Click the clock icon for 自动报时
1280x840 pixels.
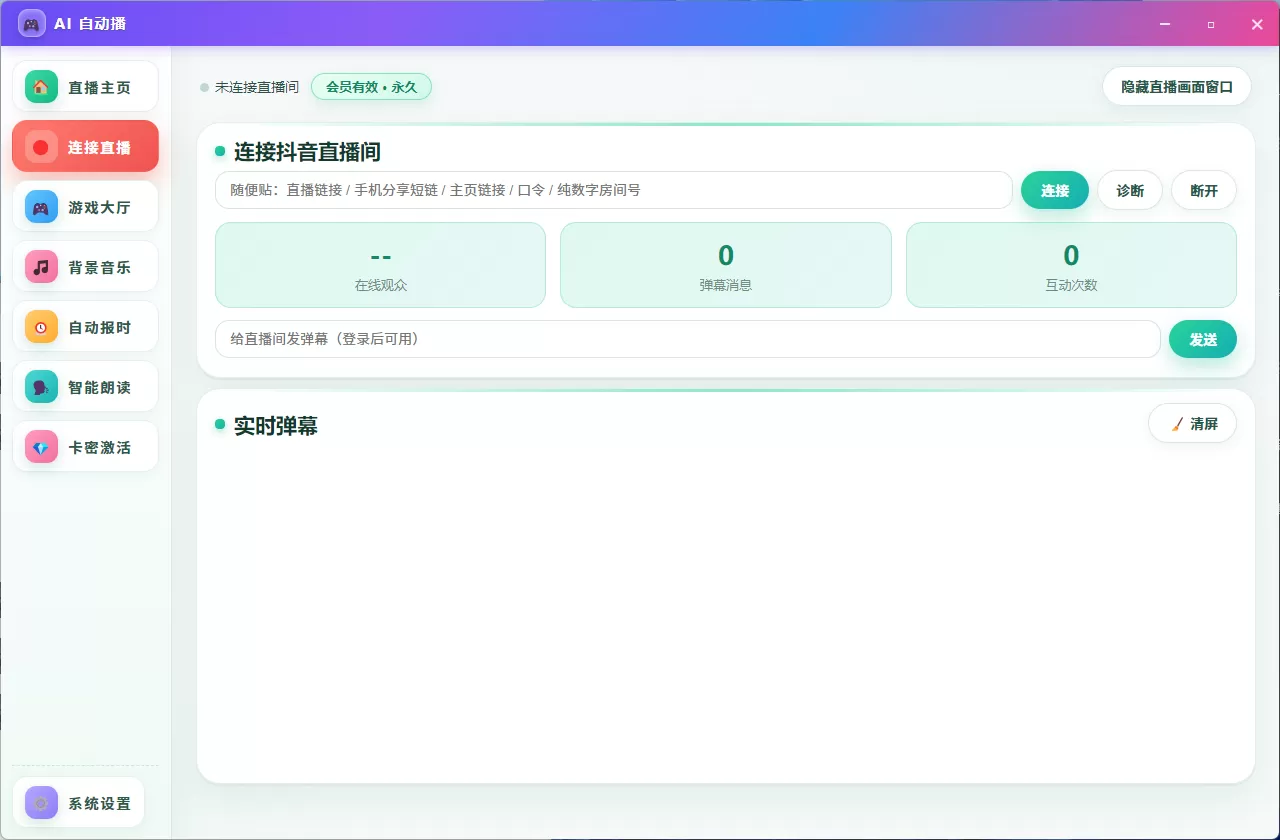[41, 327]
